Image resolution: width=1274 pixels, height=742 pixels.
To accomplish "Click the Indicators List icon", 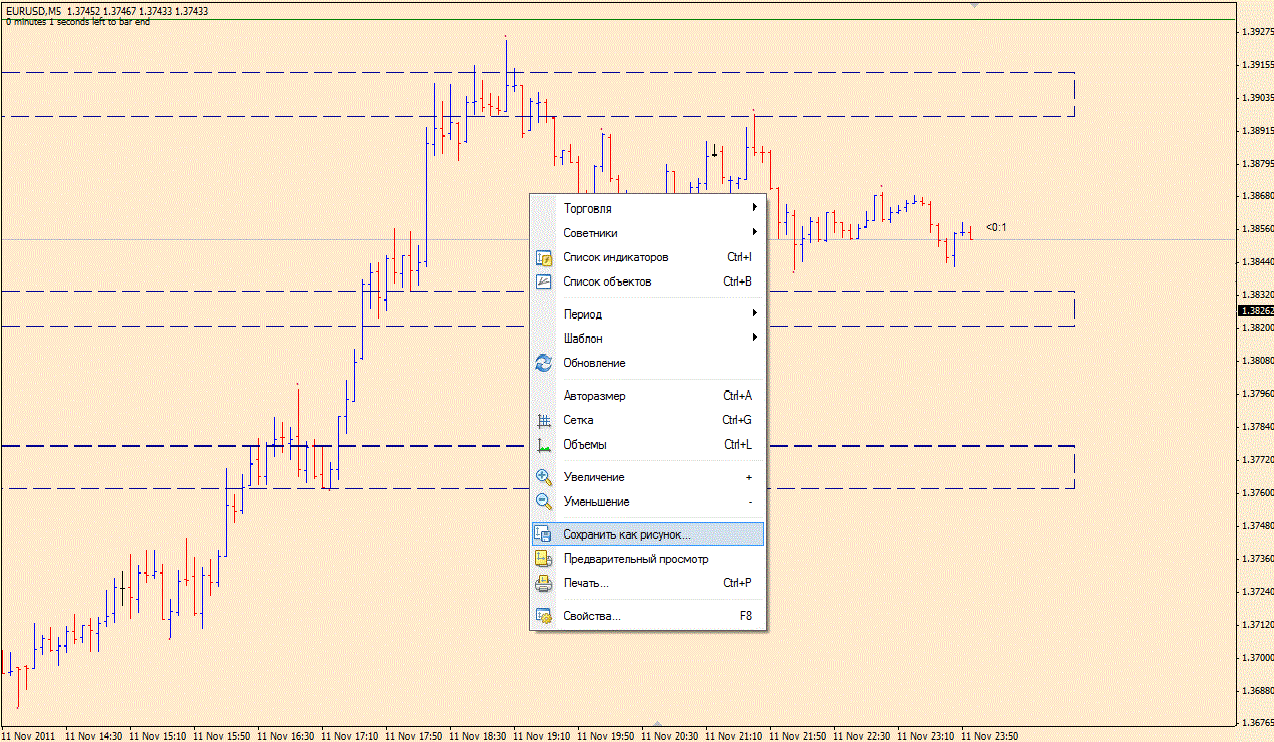I will [544, 257].
